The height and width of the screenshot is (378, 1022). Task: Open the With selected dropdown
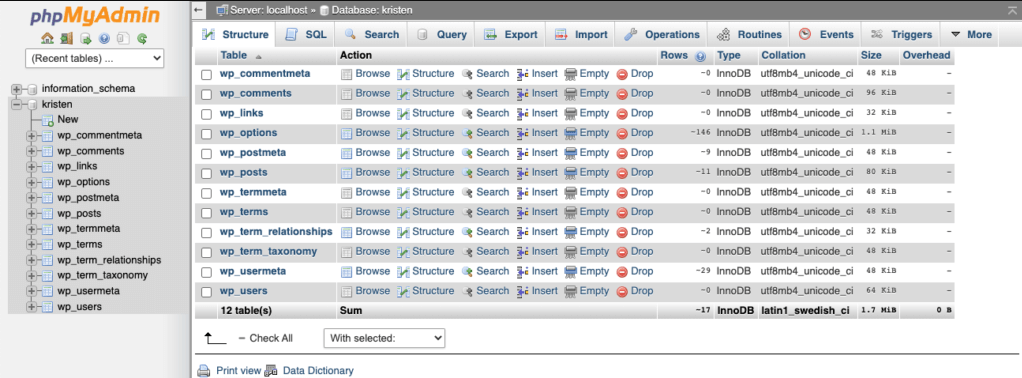(385, 338)
